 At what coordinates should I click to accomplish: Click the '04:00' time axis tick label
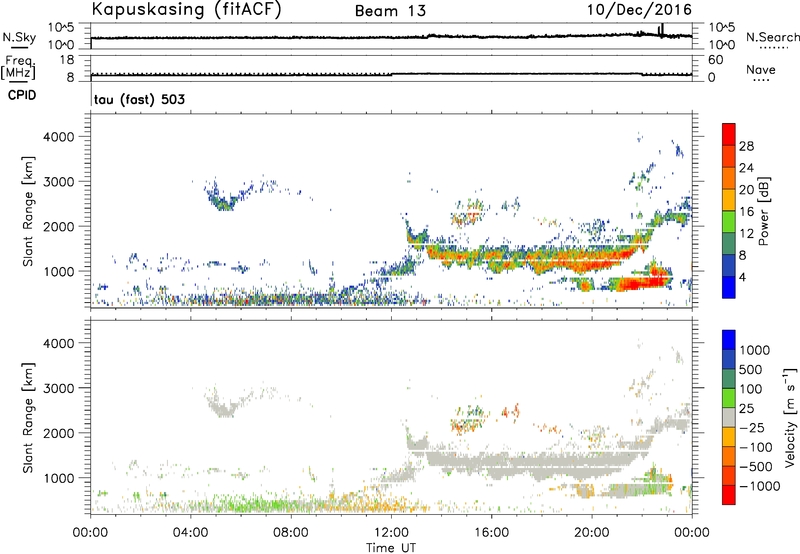coord(190,533)
